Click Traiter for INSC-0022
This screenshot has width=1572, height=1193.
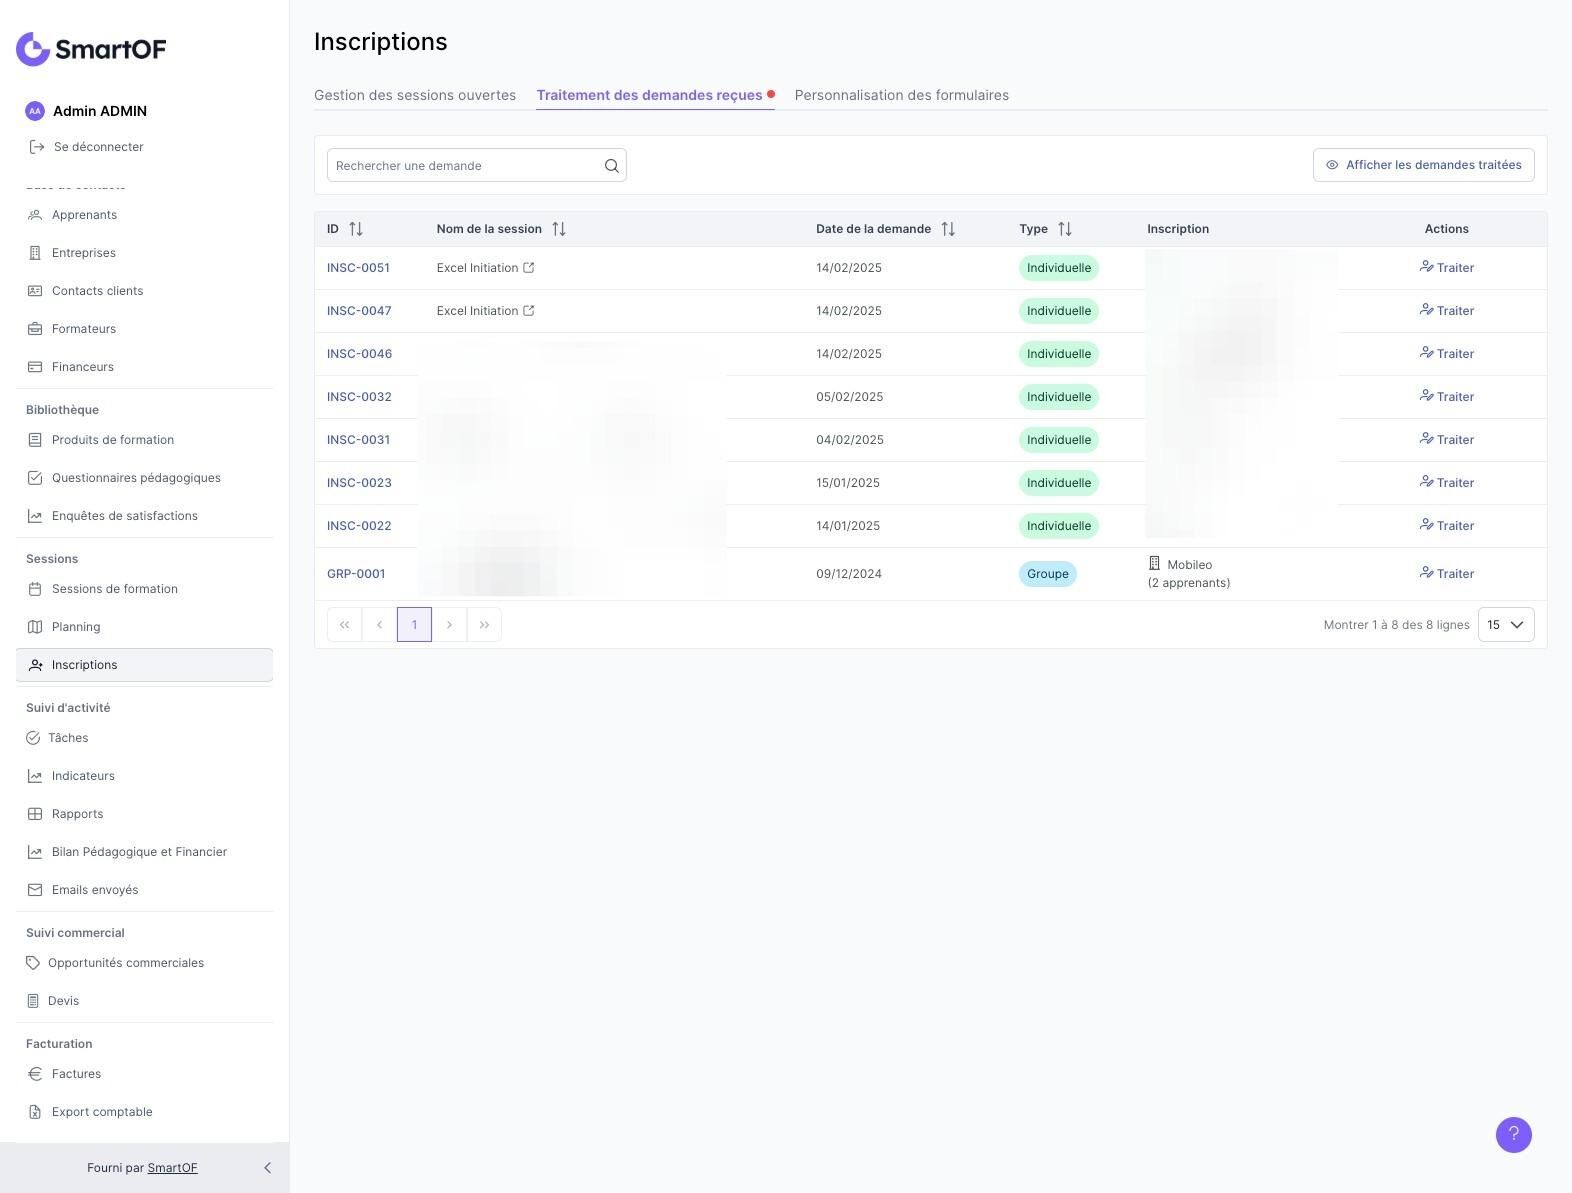click(x=1447, y=526)
